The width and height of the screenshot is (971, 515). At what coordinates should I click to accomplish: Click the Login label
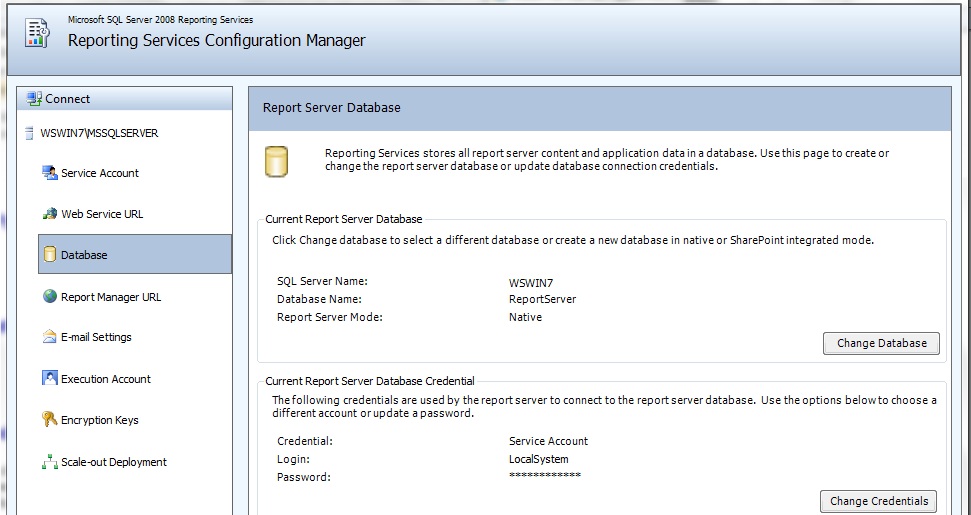pyautogui.click(x=294, y=459)
